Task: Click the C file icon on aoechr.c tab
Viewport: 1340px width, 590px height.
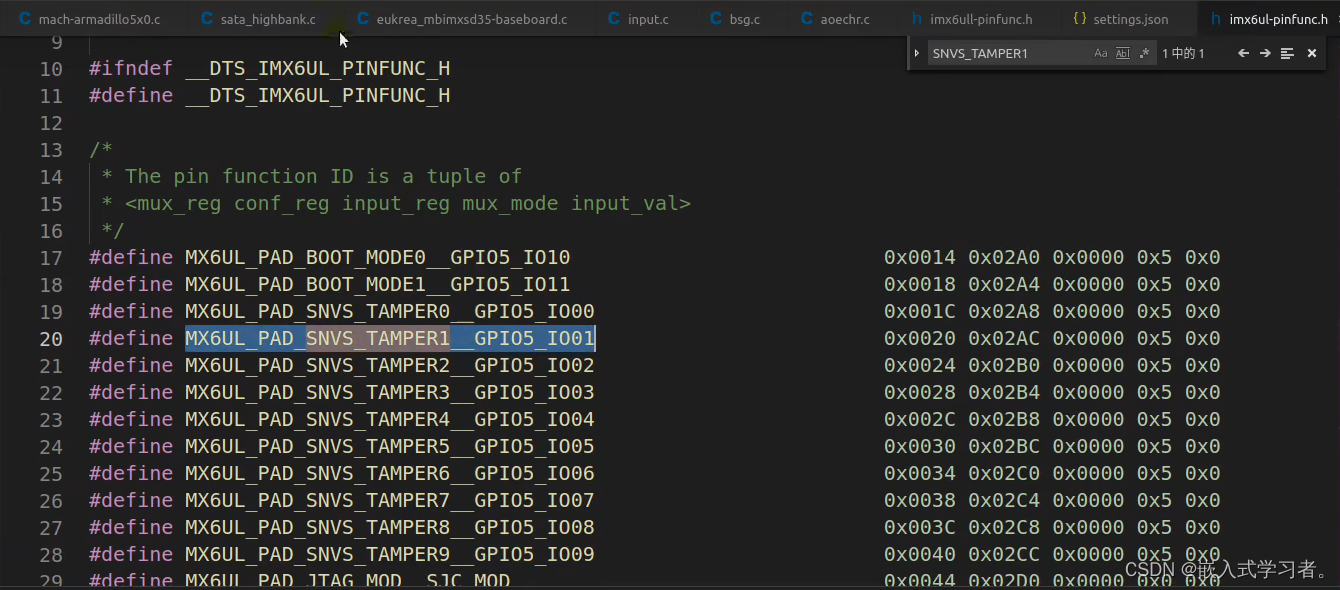Action: [807, 19]
